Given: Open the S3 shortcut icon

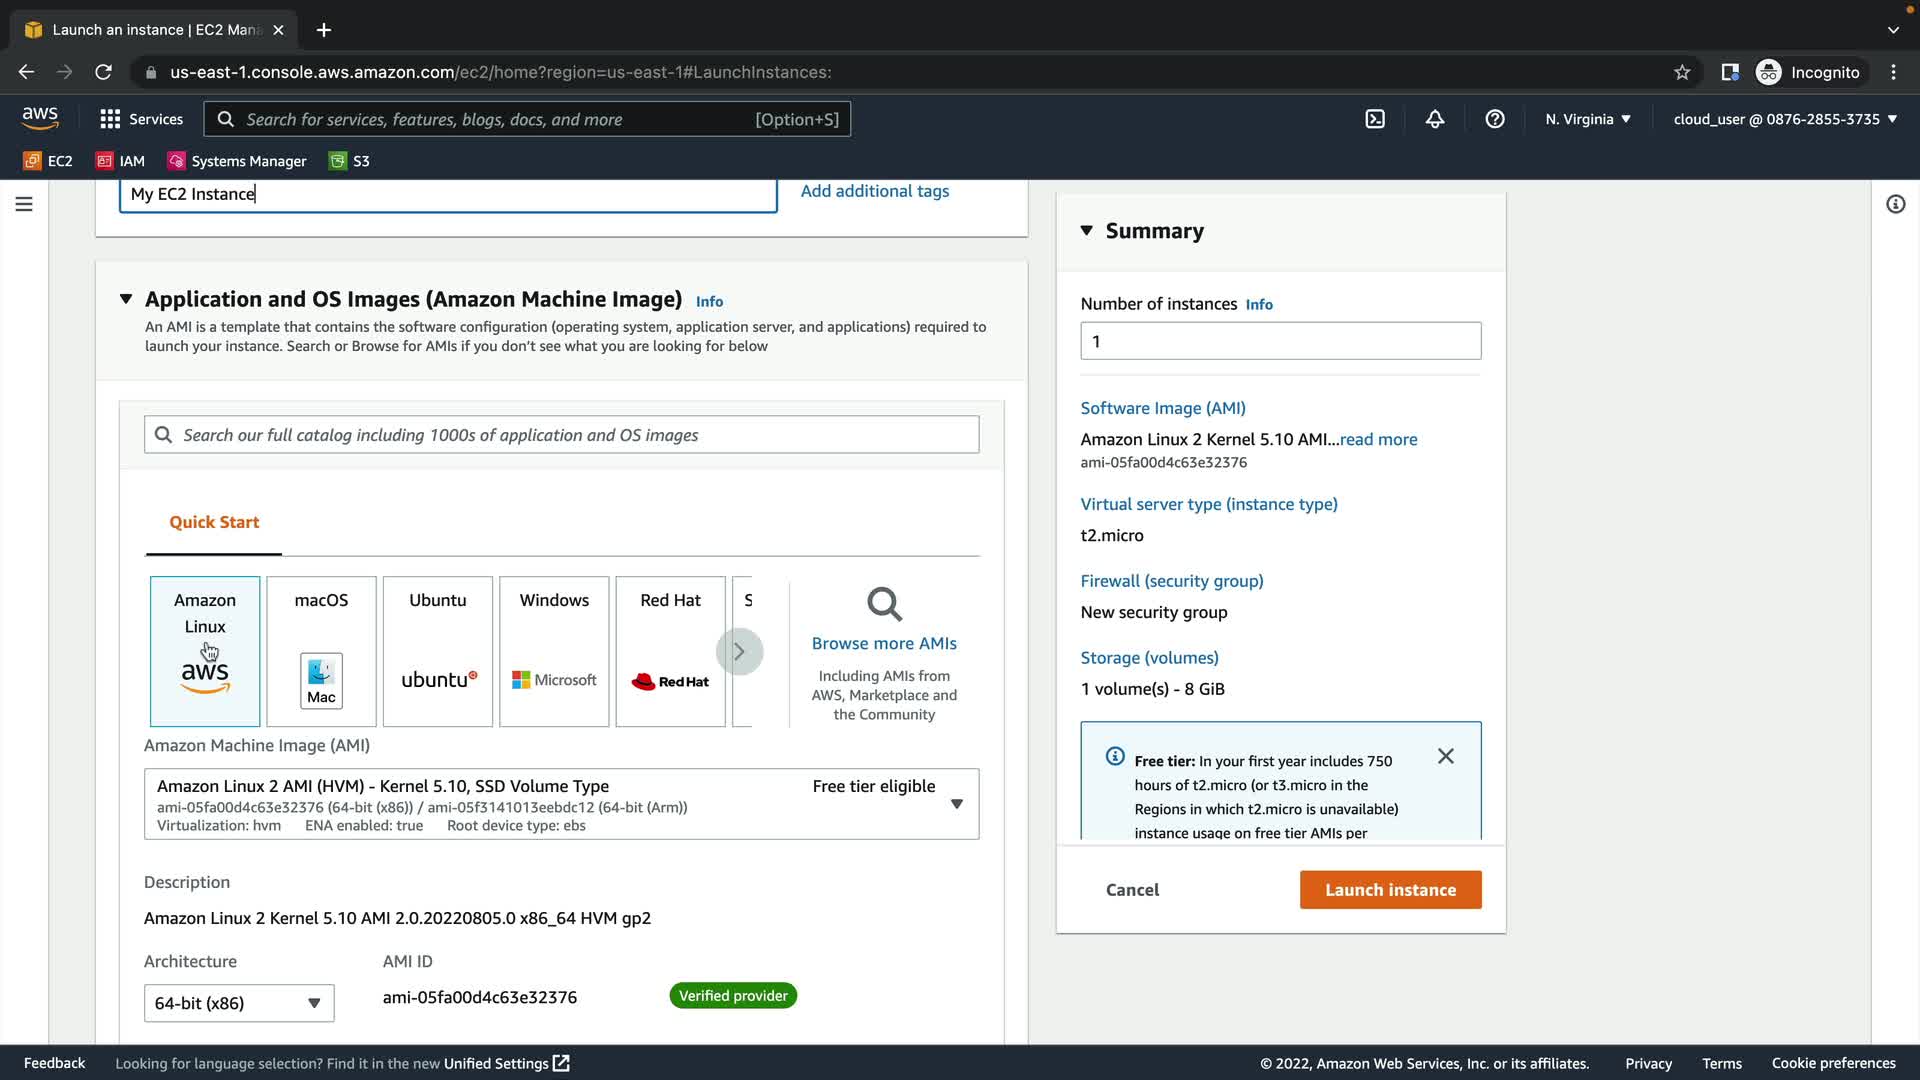Looking at the screenshot, I should [350, 161].
